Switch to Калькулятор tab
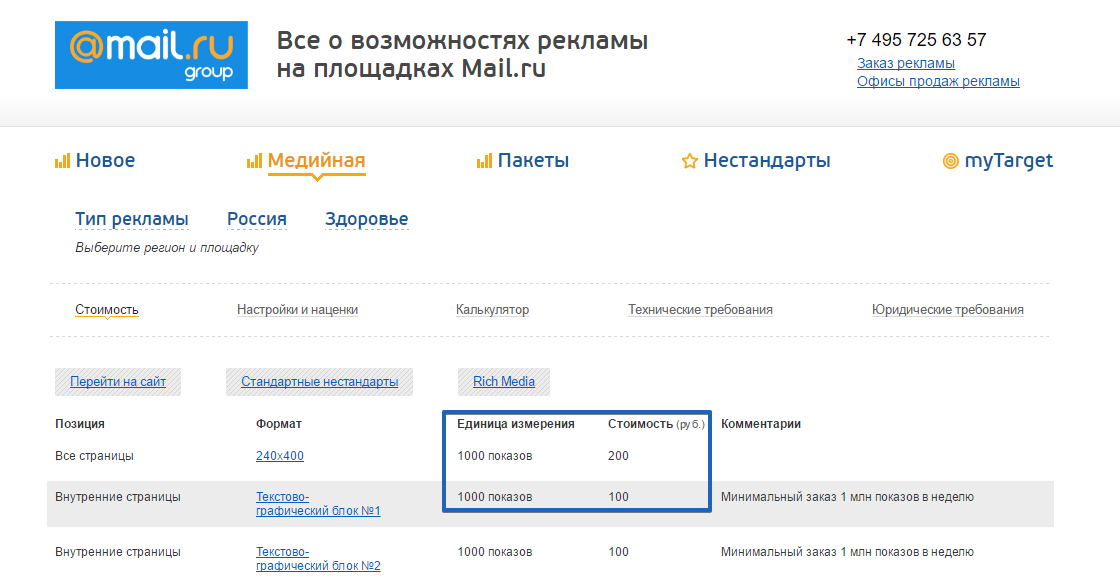Image resolution: width=1120 pixels, height=580 pixels. pyautogui.click(x=492, y=310)
